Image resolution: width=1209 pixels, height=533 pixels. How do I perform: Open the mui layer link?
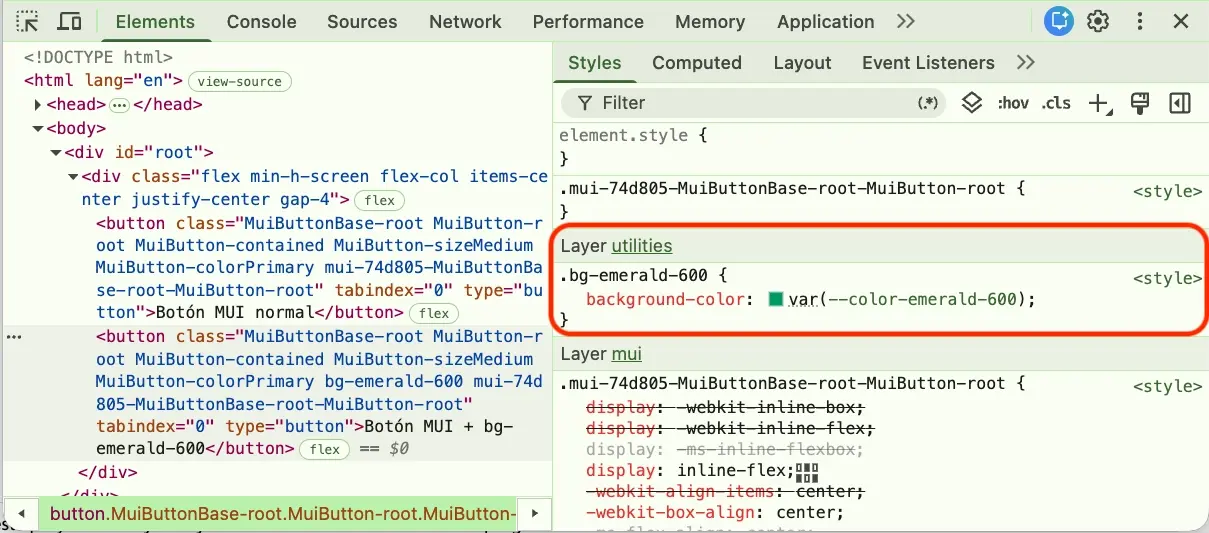(x=626, y=354)
